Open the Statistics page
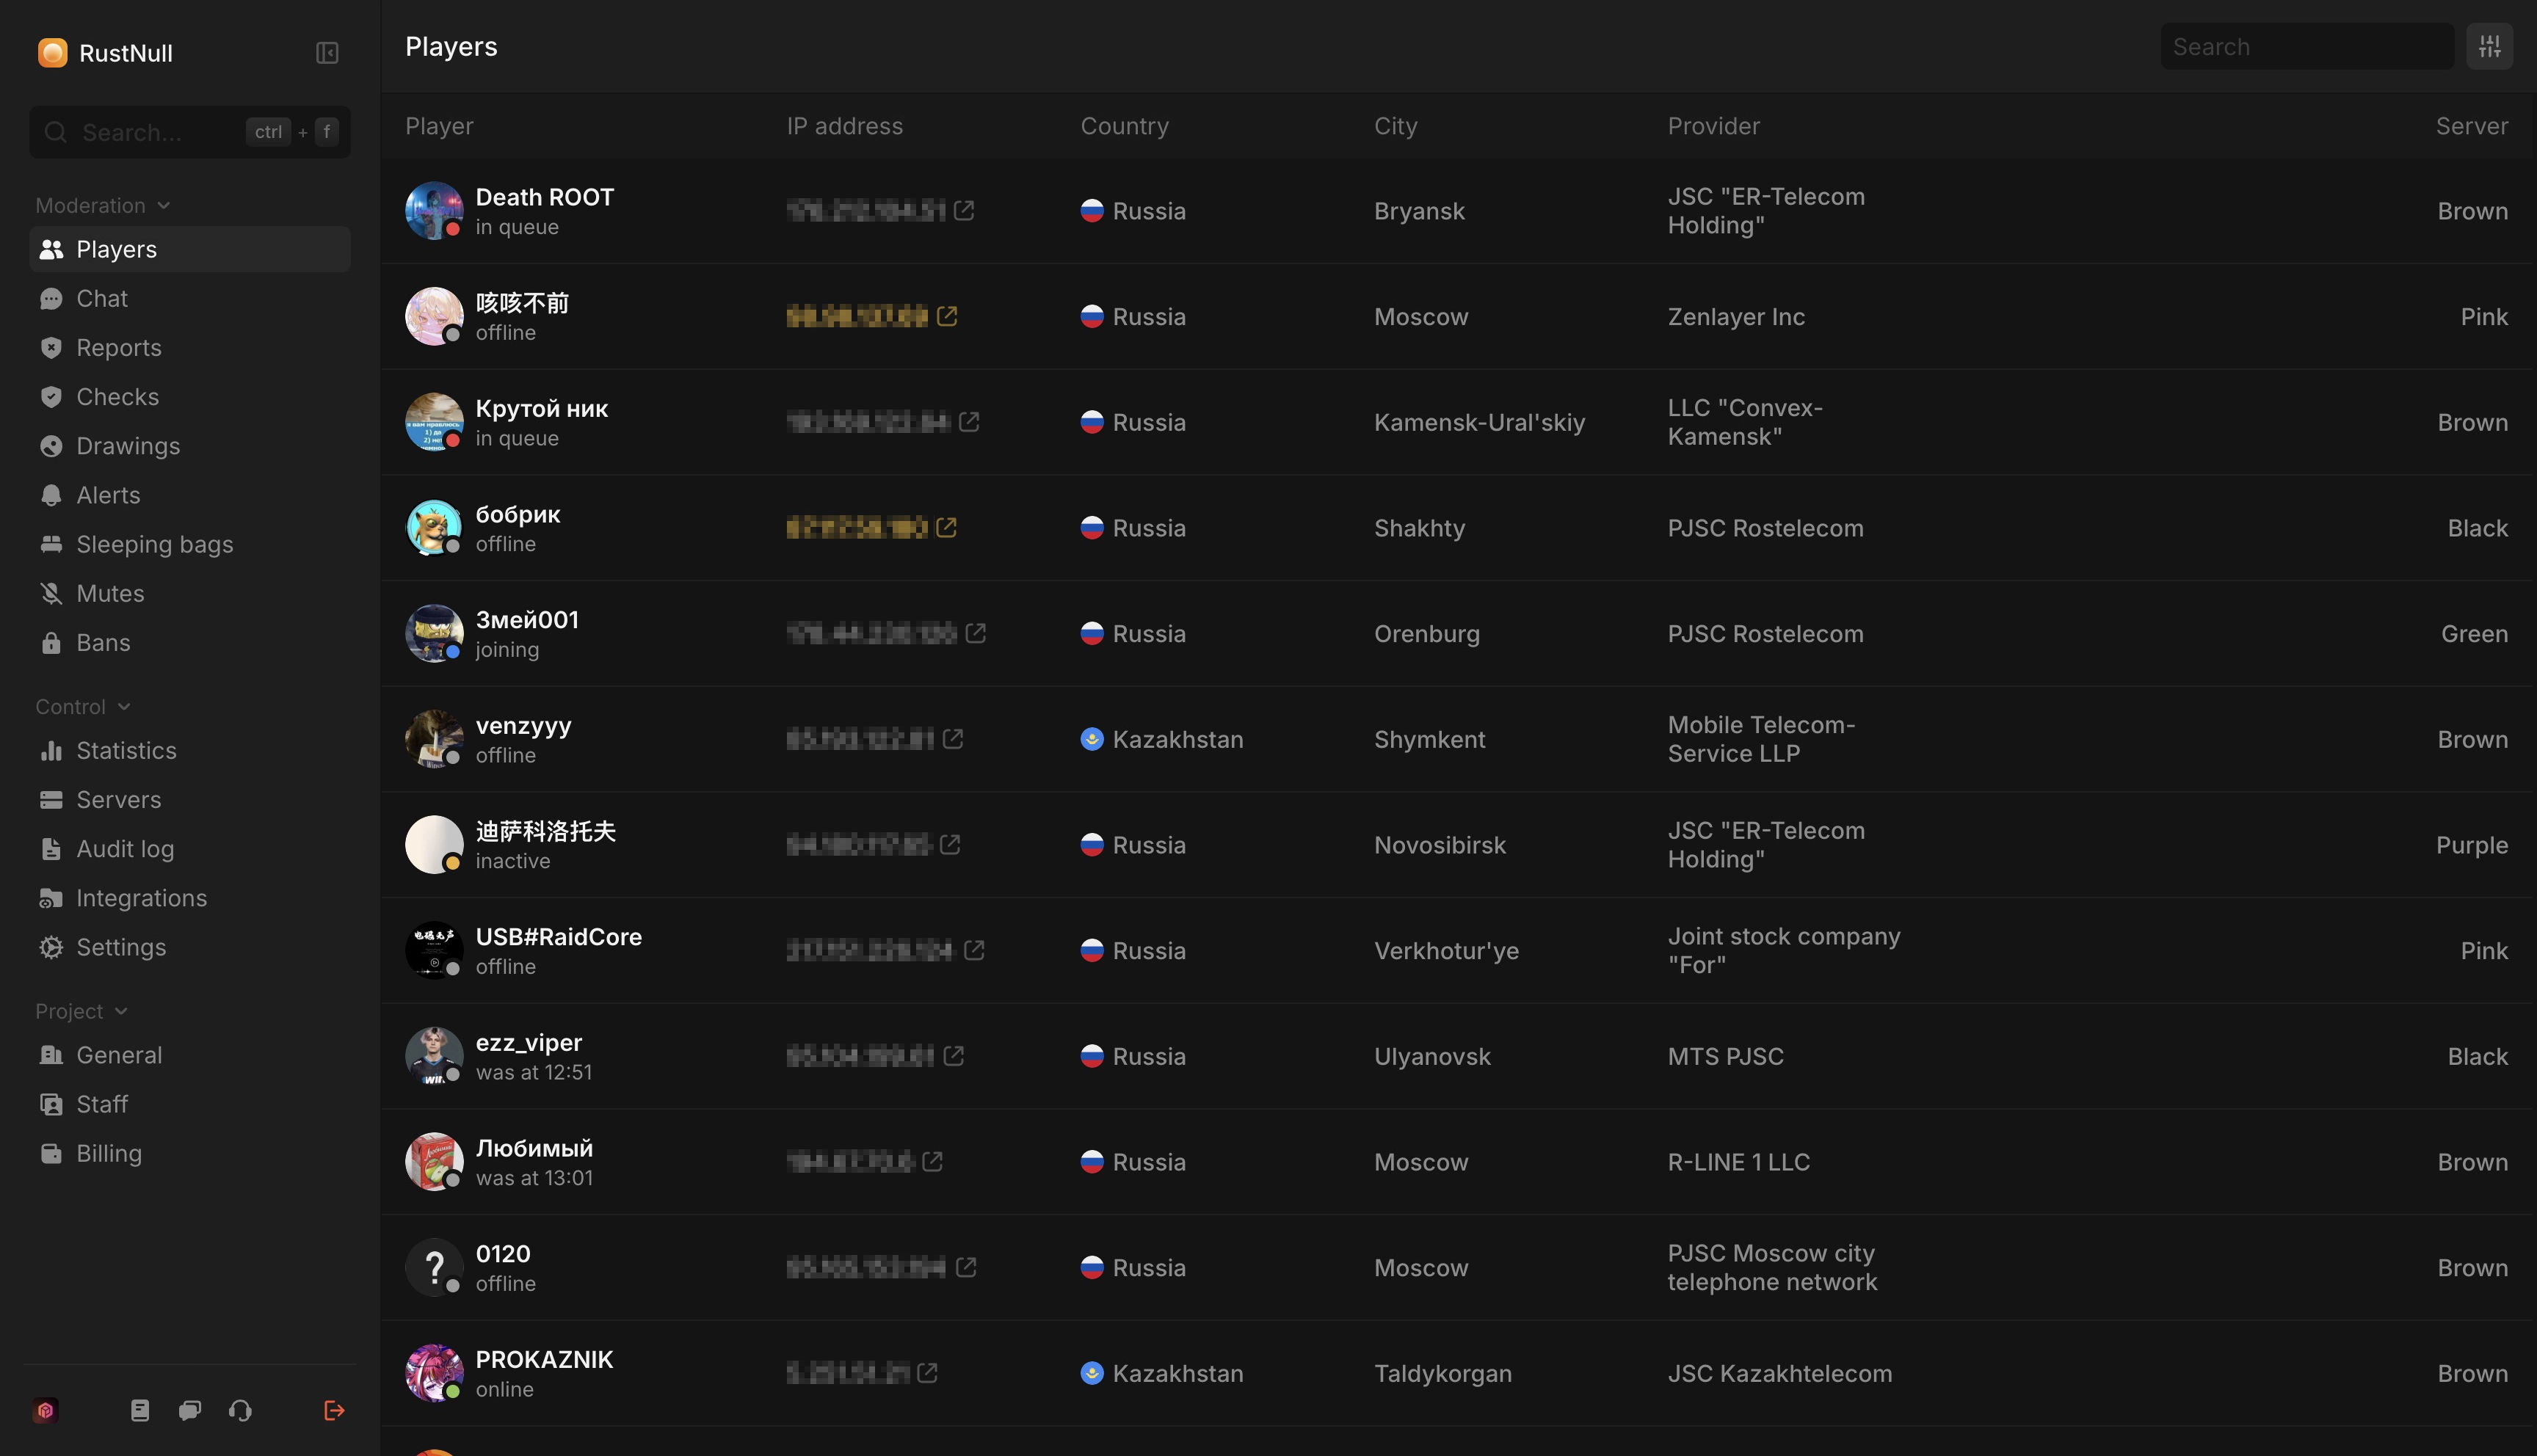 coord(126,750)
